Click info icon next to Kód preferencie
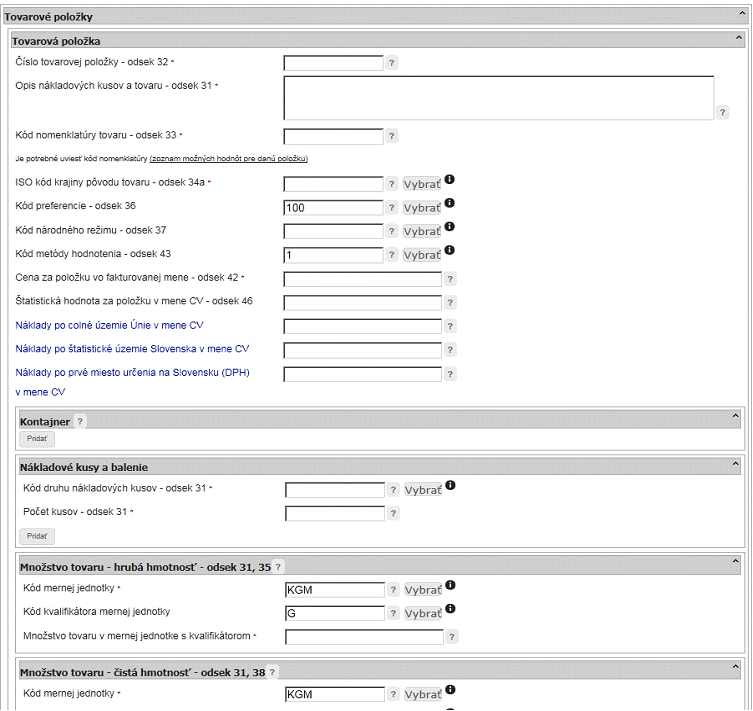This screenshot has width=753, height=711. (x=449, y=203)
